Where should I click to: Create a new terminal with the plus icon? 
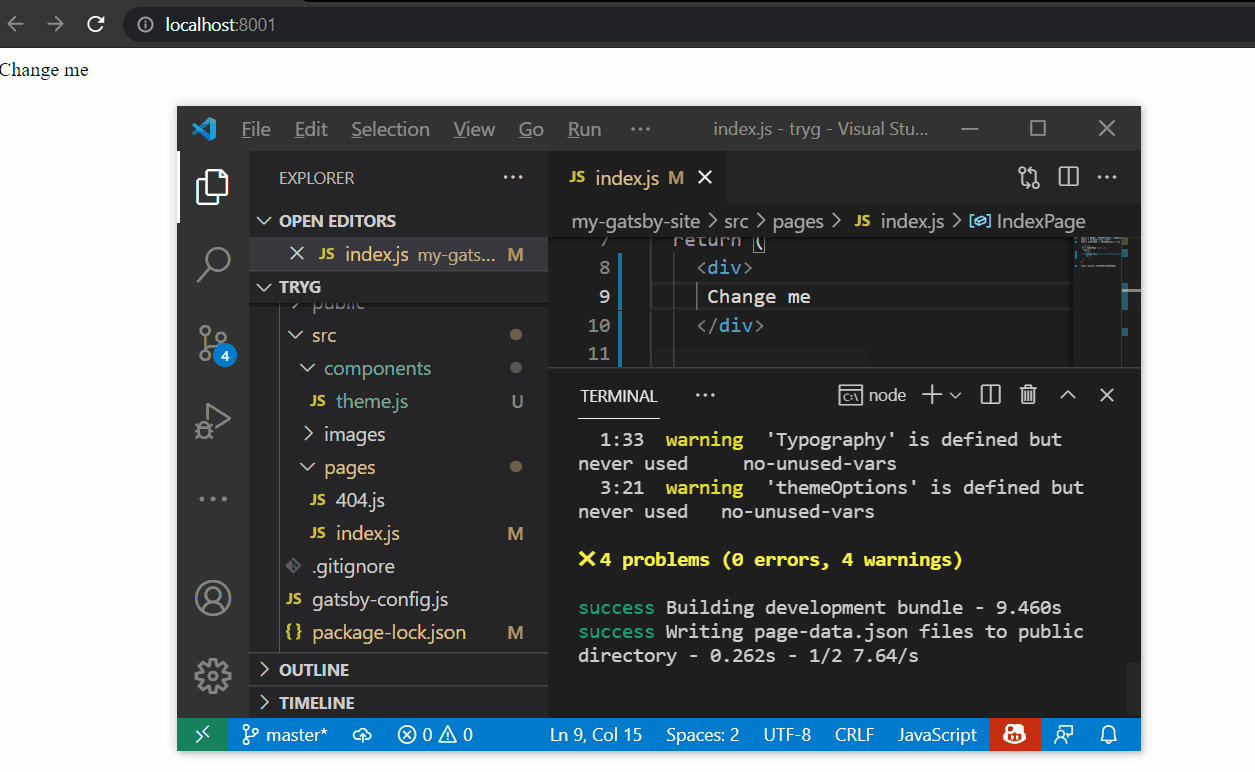[933, 394]
